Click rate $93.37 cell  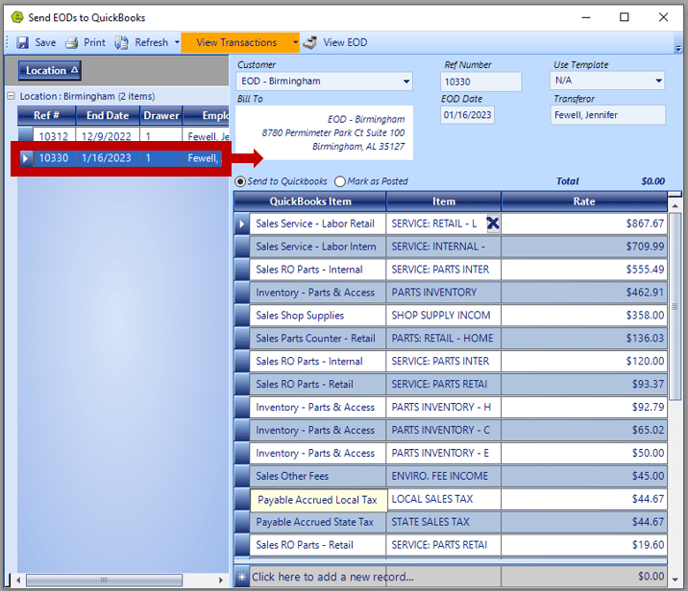pos(584,384)
